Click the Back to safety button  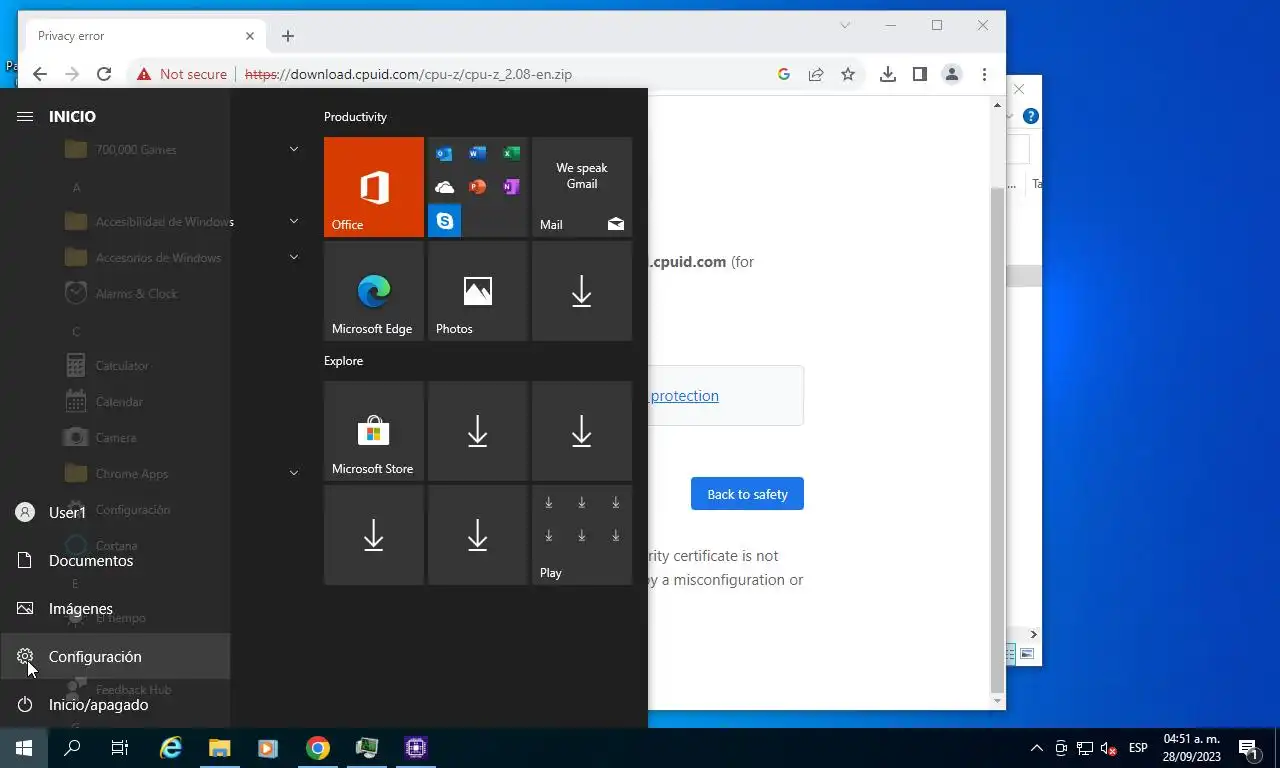point(747,494)
